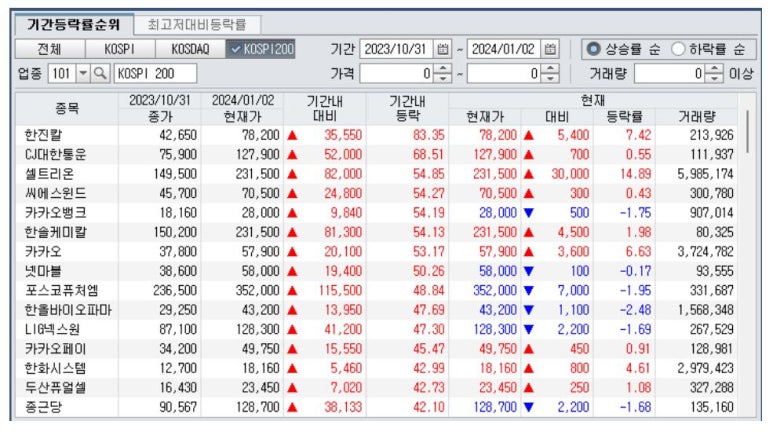Click the KOSPI 200 sector name field
Image resolution: width=773 pixels, height=432 pixels.
[x=155, y=74]
